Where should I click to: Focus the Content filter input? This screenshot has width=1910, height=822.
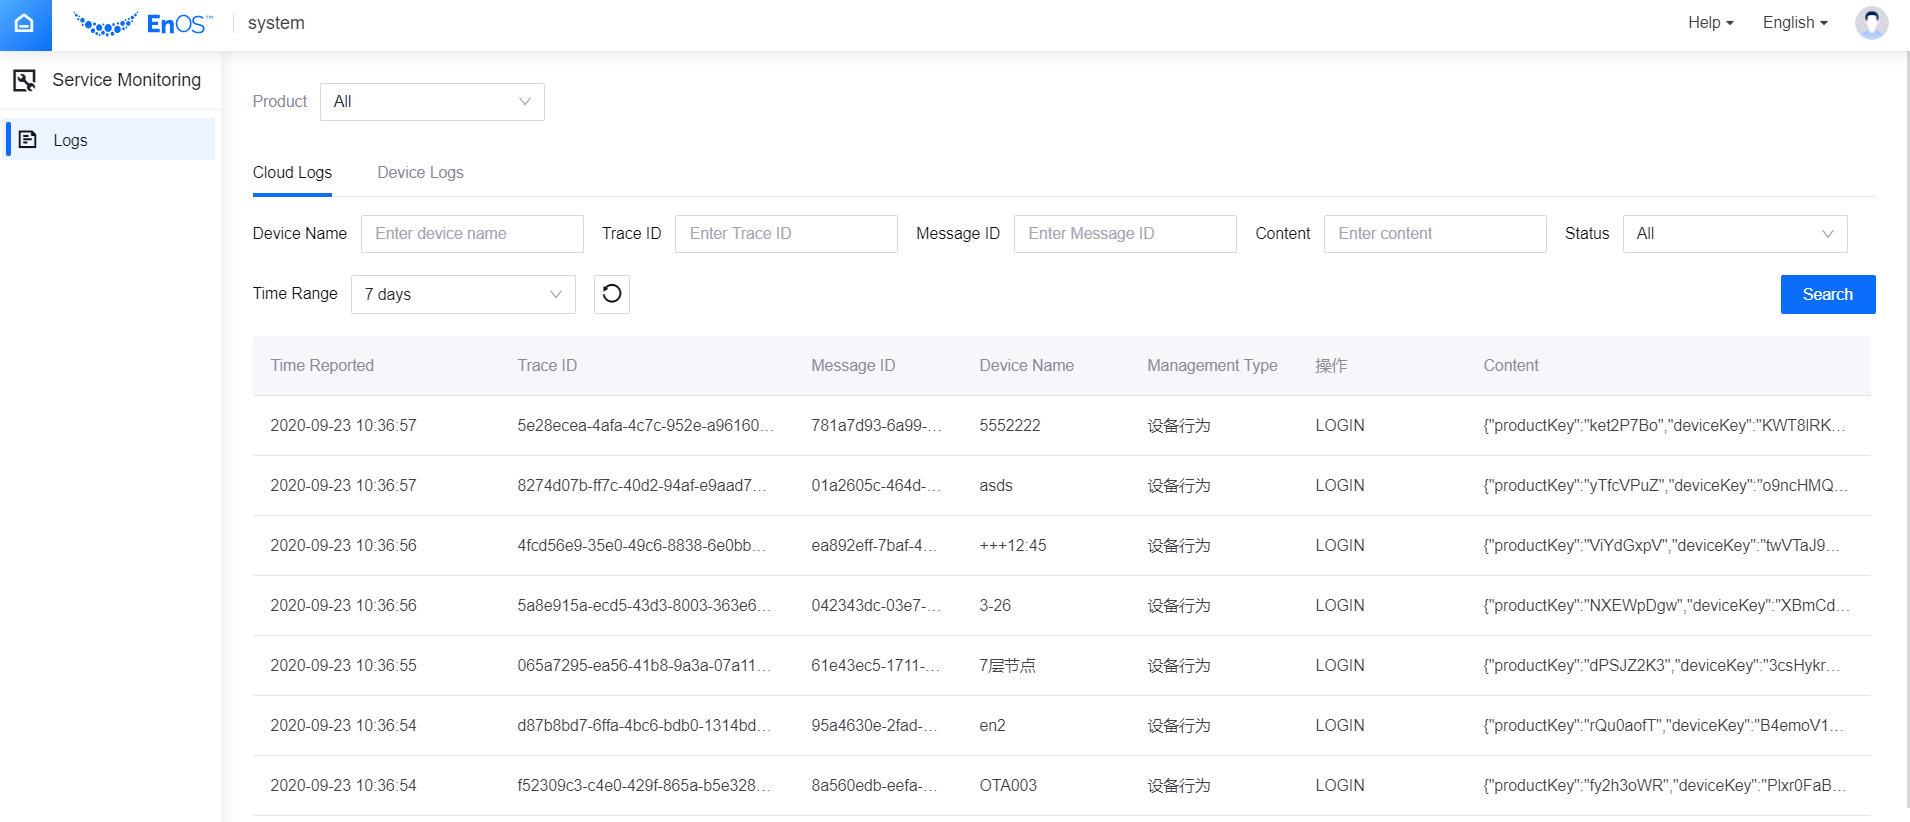1435,234
